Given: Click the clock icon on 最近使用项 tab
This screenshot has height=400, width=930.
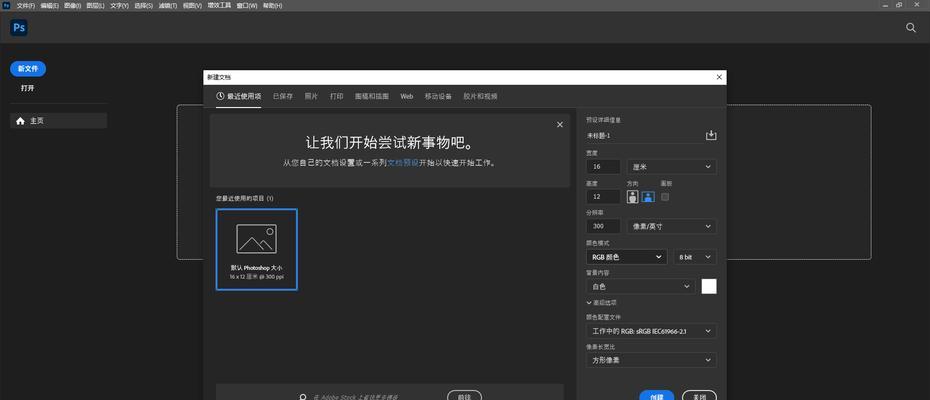Looking at the screenshot, I should (x=220, y=96).
